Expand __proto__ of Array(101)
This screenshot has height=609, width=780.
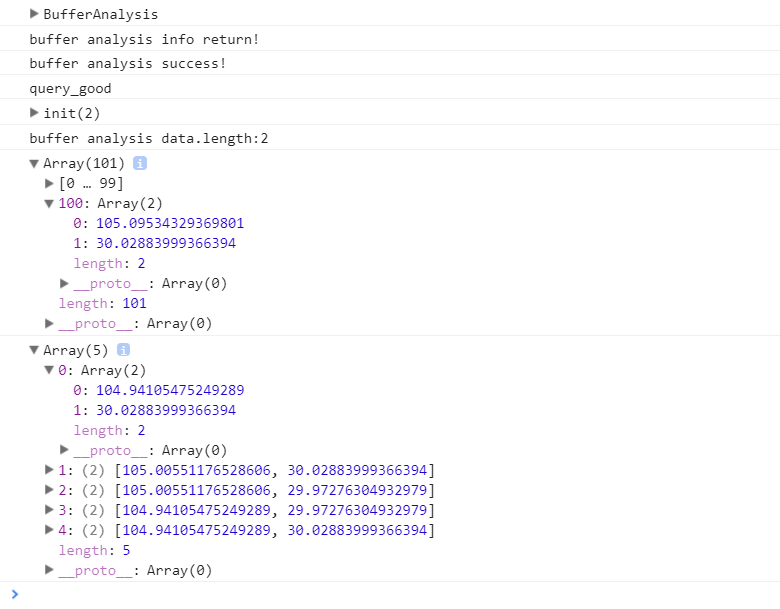[x=50, y=323]
